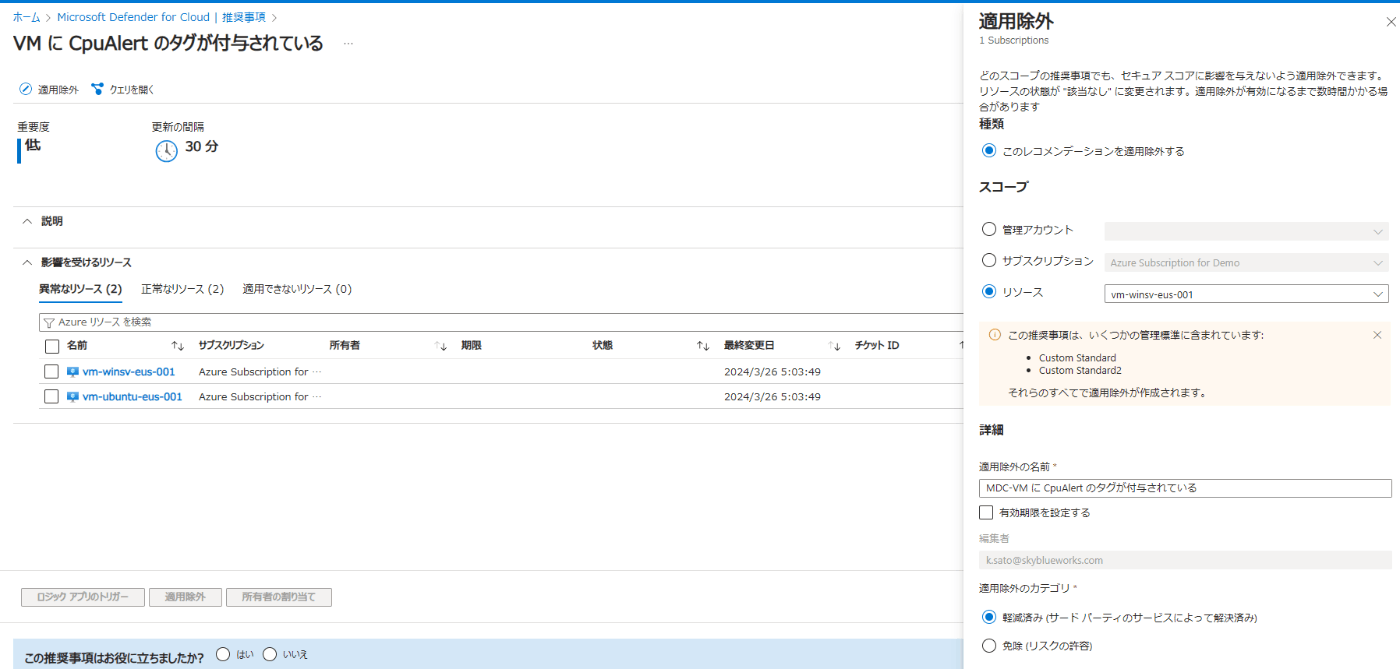Click vm-winsv row 2024/3/26 5:03:49 date
This screenshot has height=669, width=1400.
[x=772, y=372]
